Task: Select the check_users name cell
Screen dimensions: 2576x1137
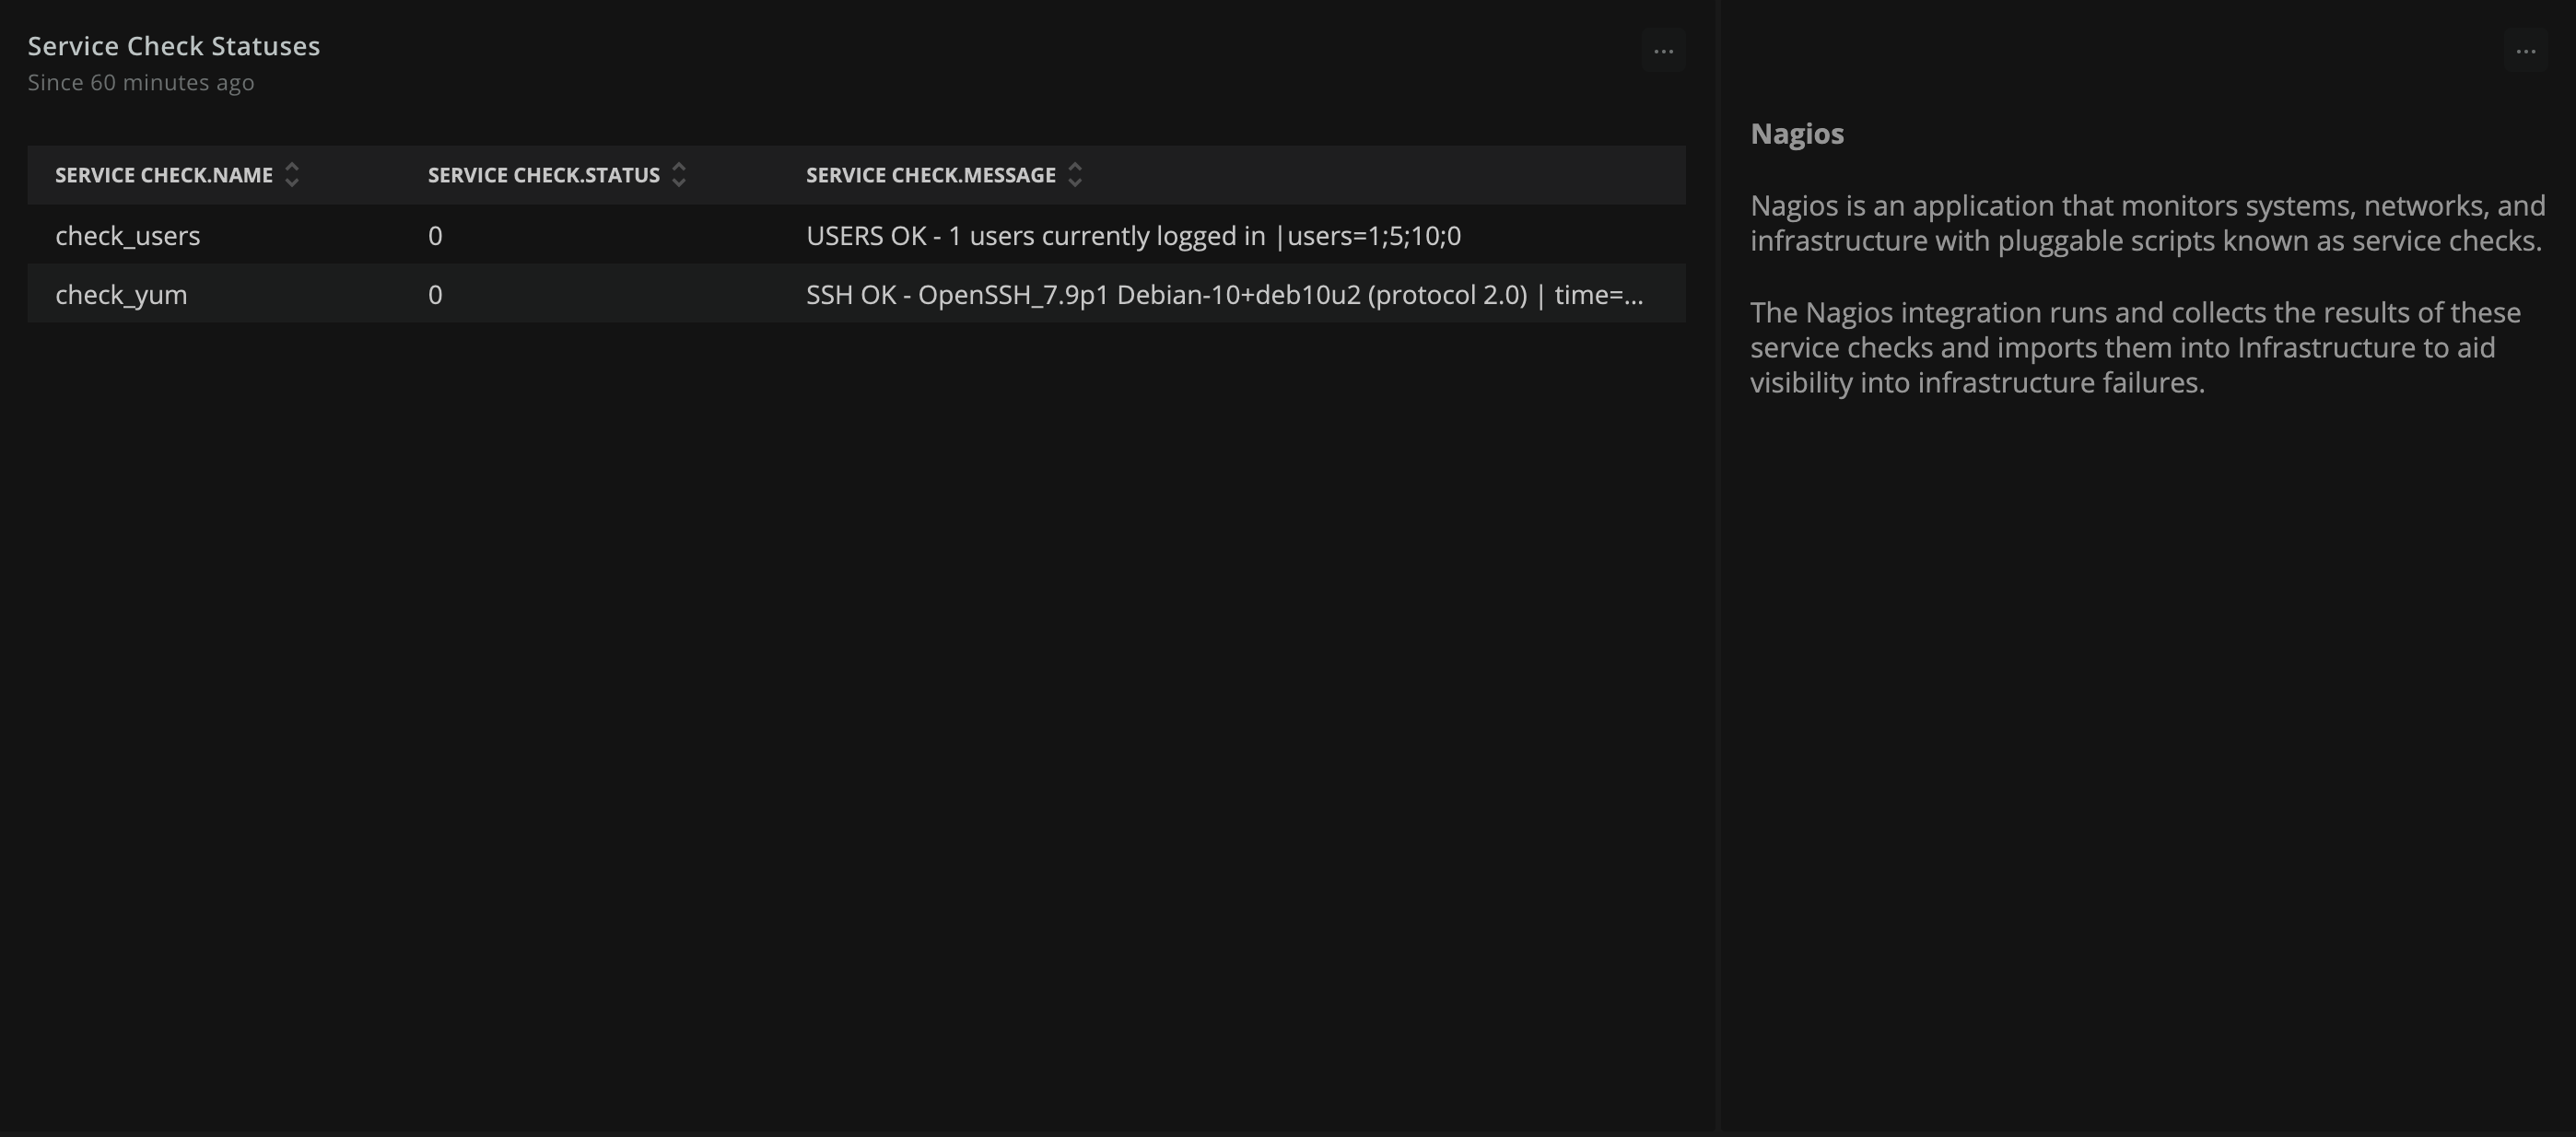Action: click(128, 236)
